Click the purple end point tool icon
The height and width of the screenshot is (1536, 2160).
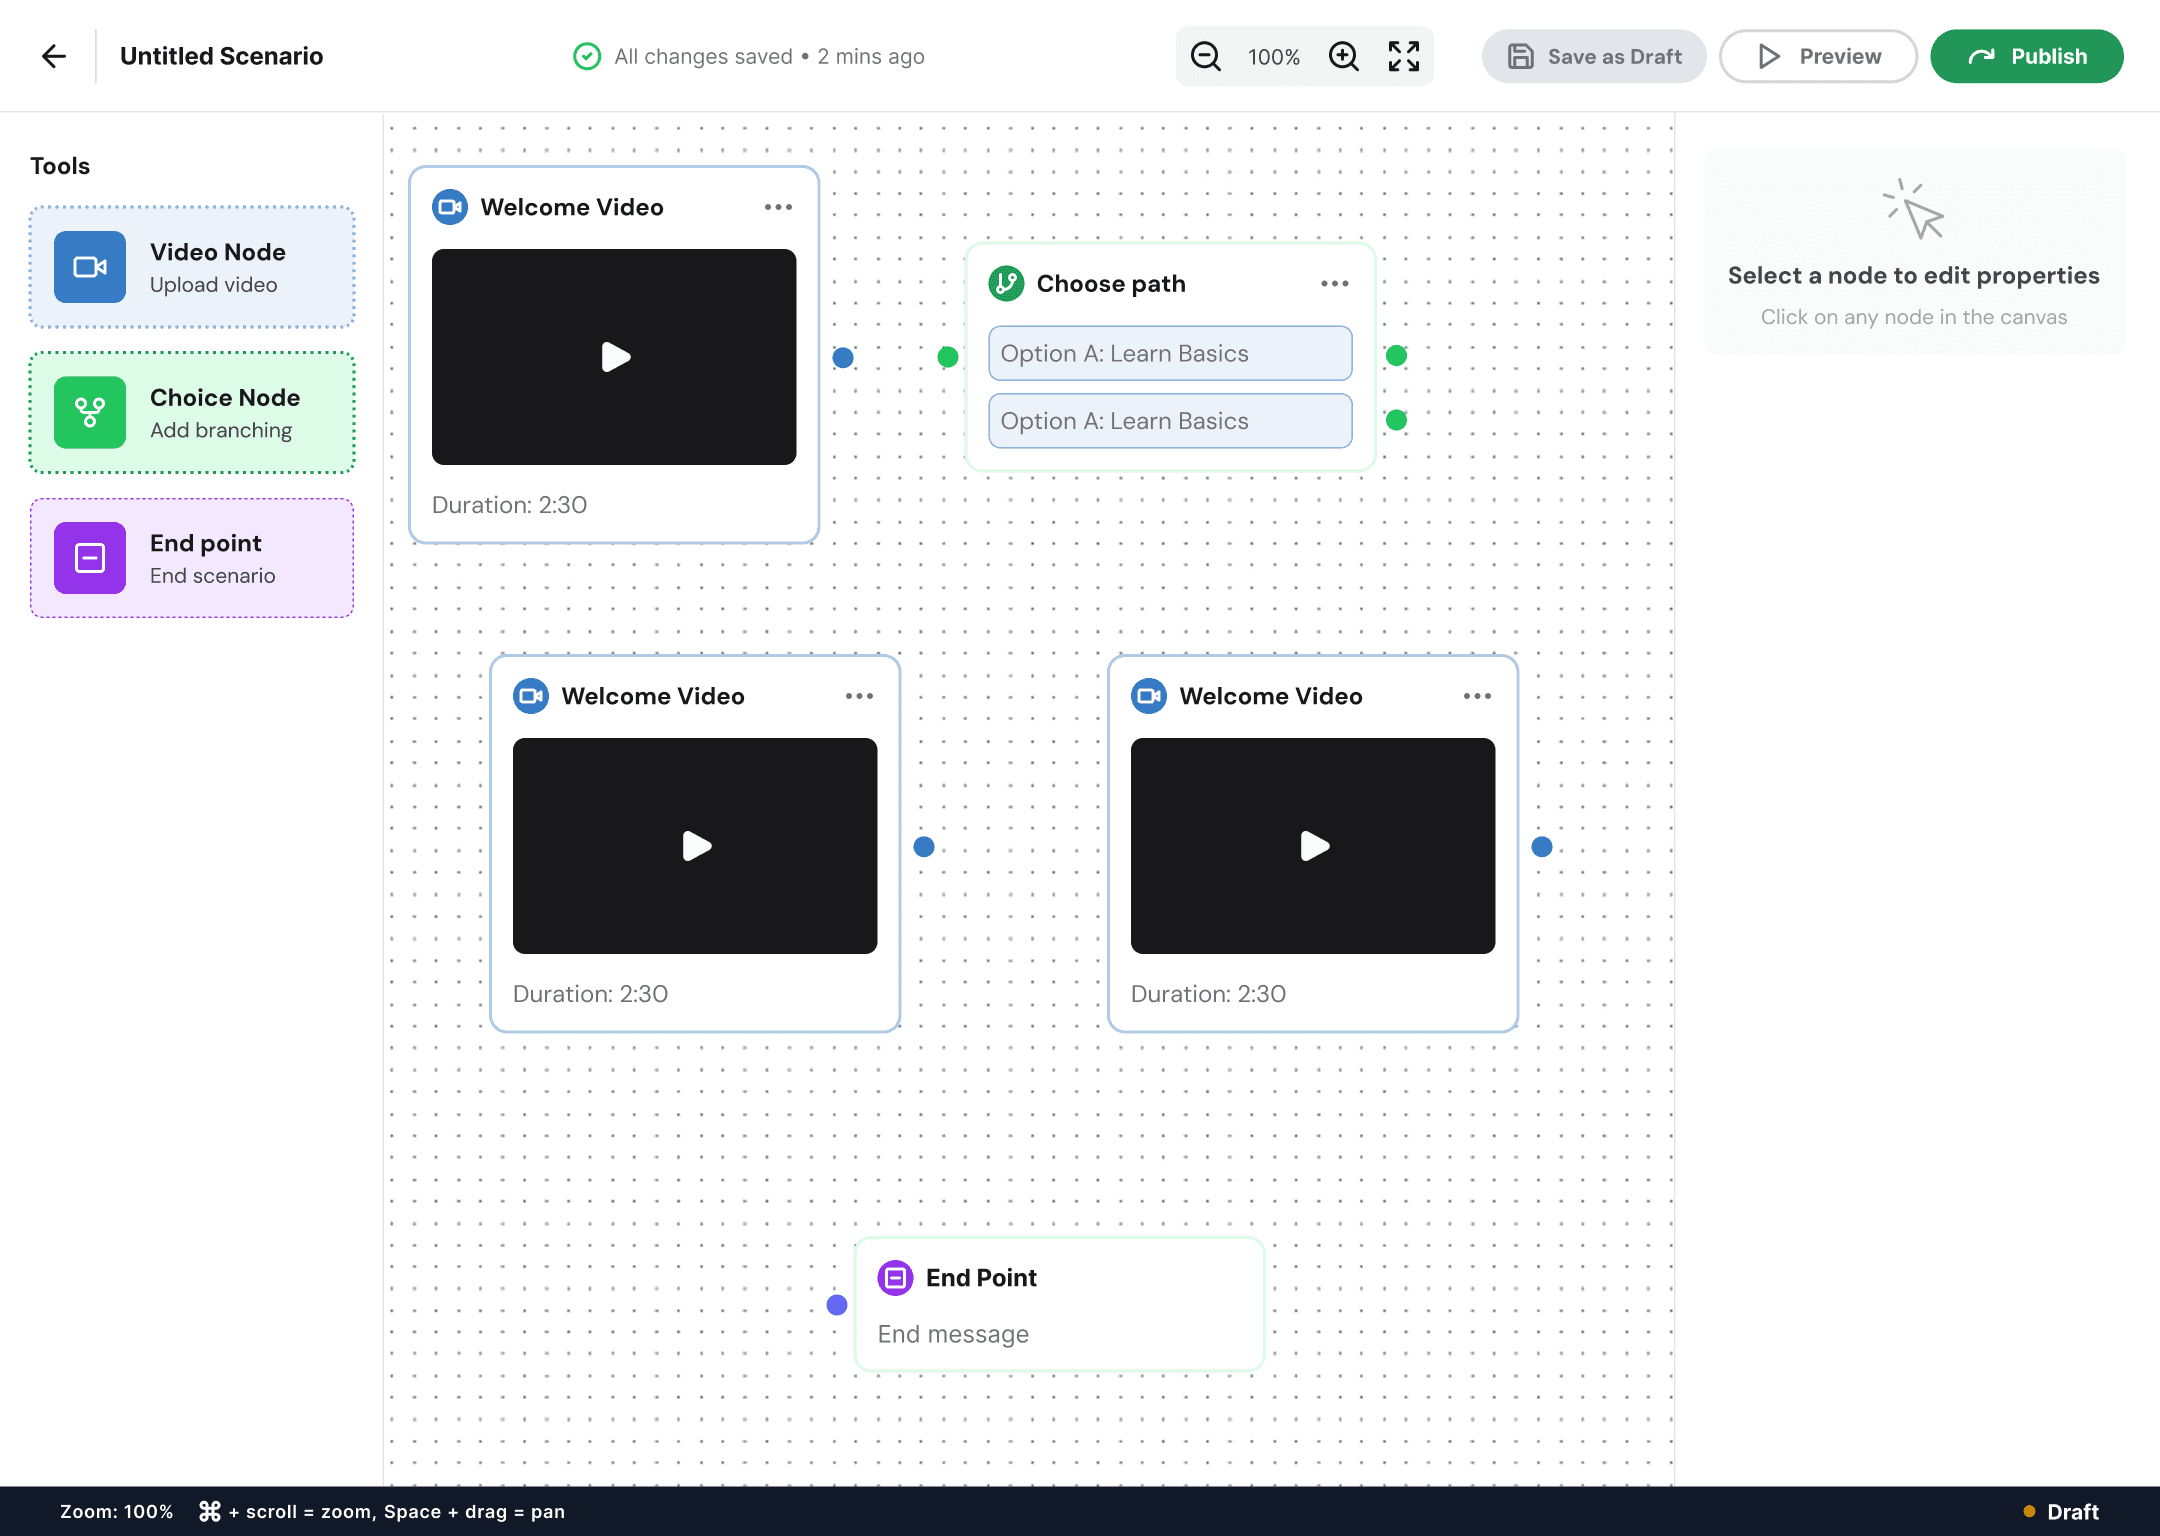click(x=90, y=558)
